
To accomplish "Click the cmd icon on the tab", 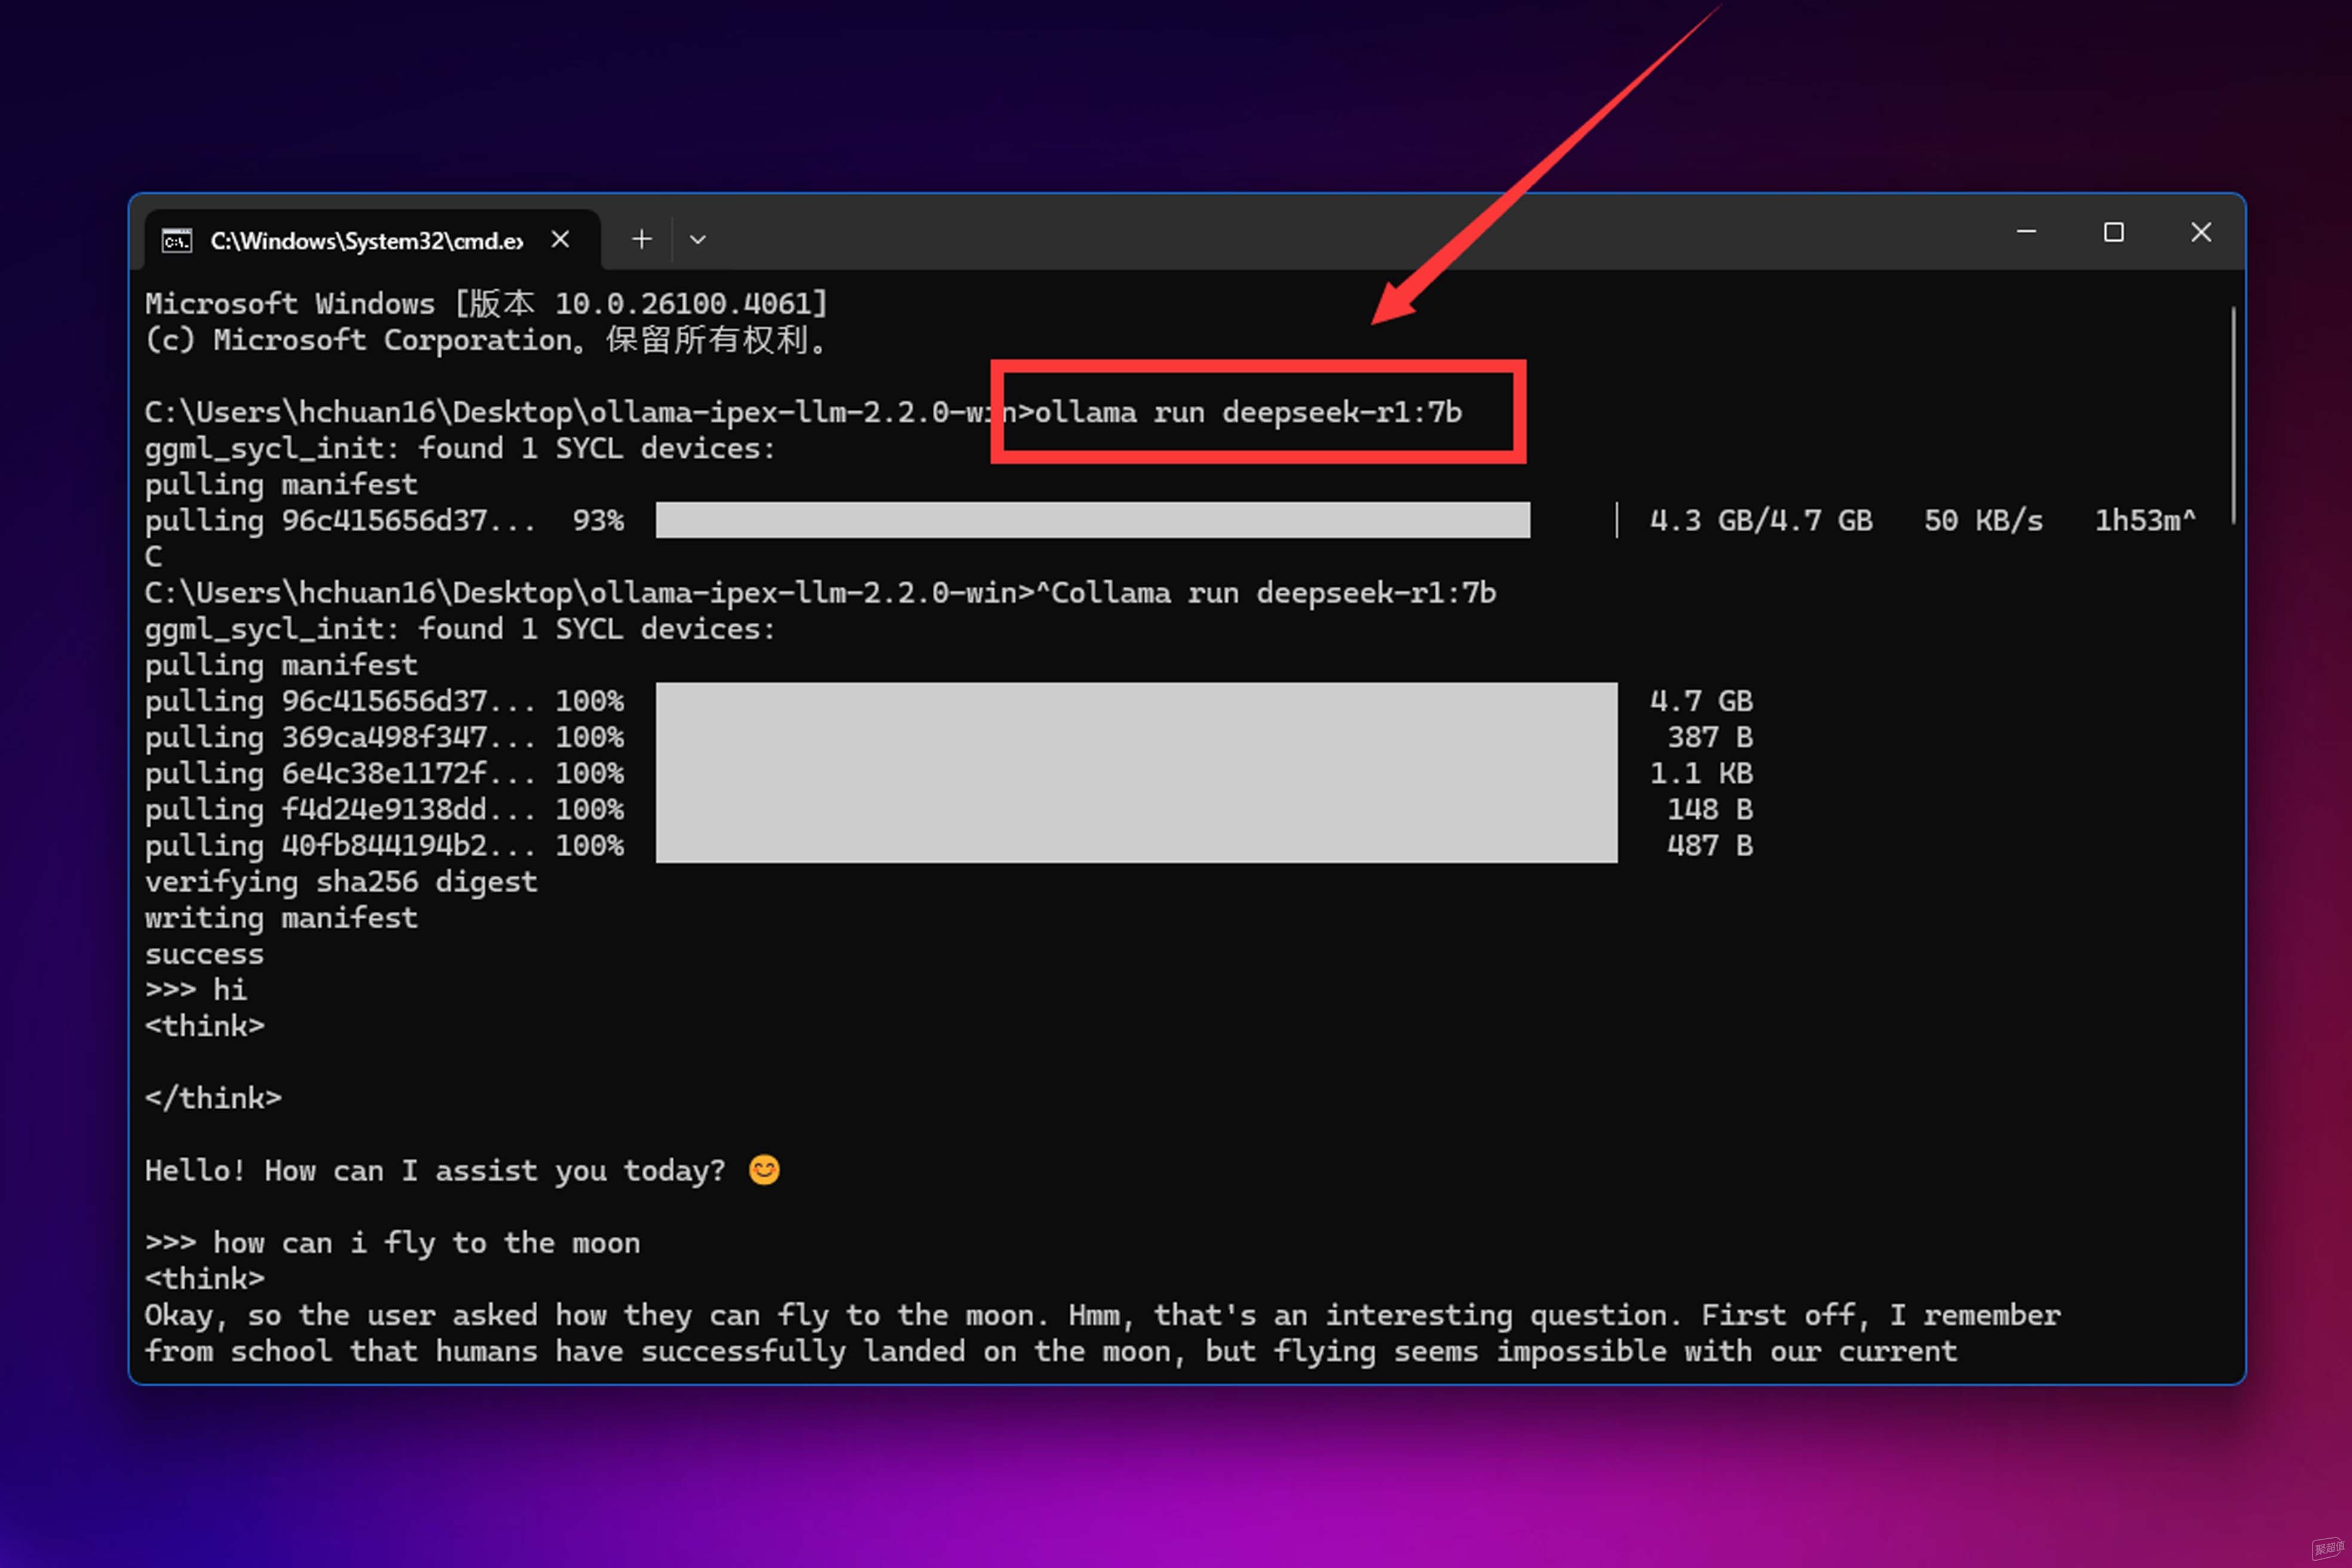I will click(177, 241).
